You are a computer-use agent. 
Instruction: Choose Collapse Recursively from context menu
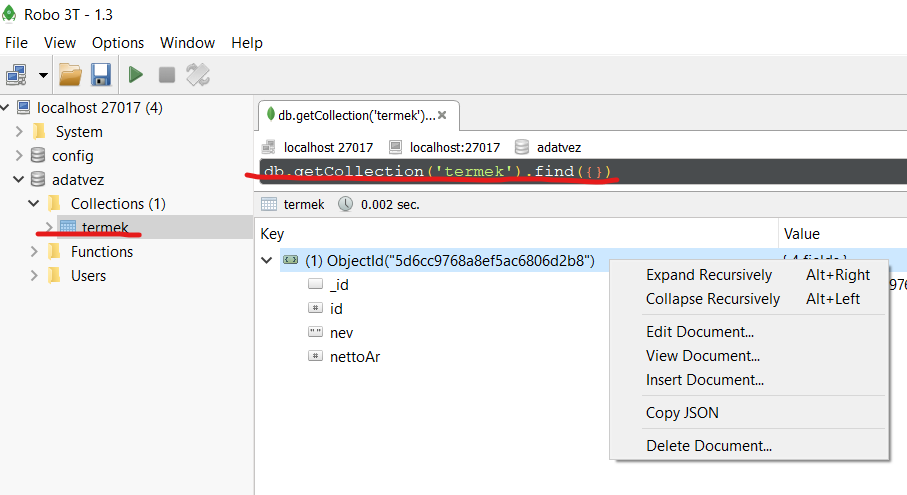749,299
